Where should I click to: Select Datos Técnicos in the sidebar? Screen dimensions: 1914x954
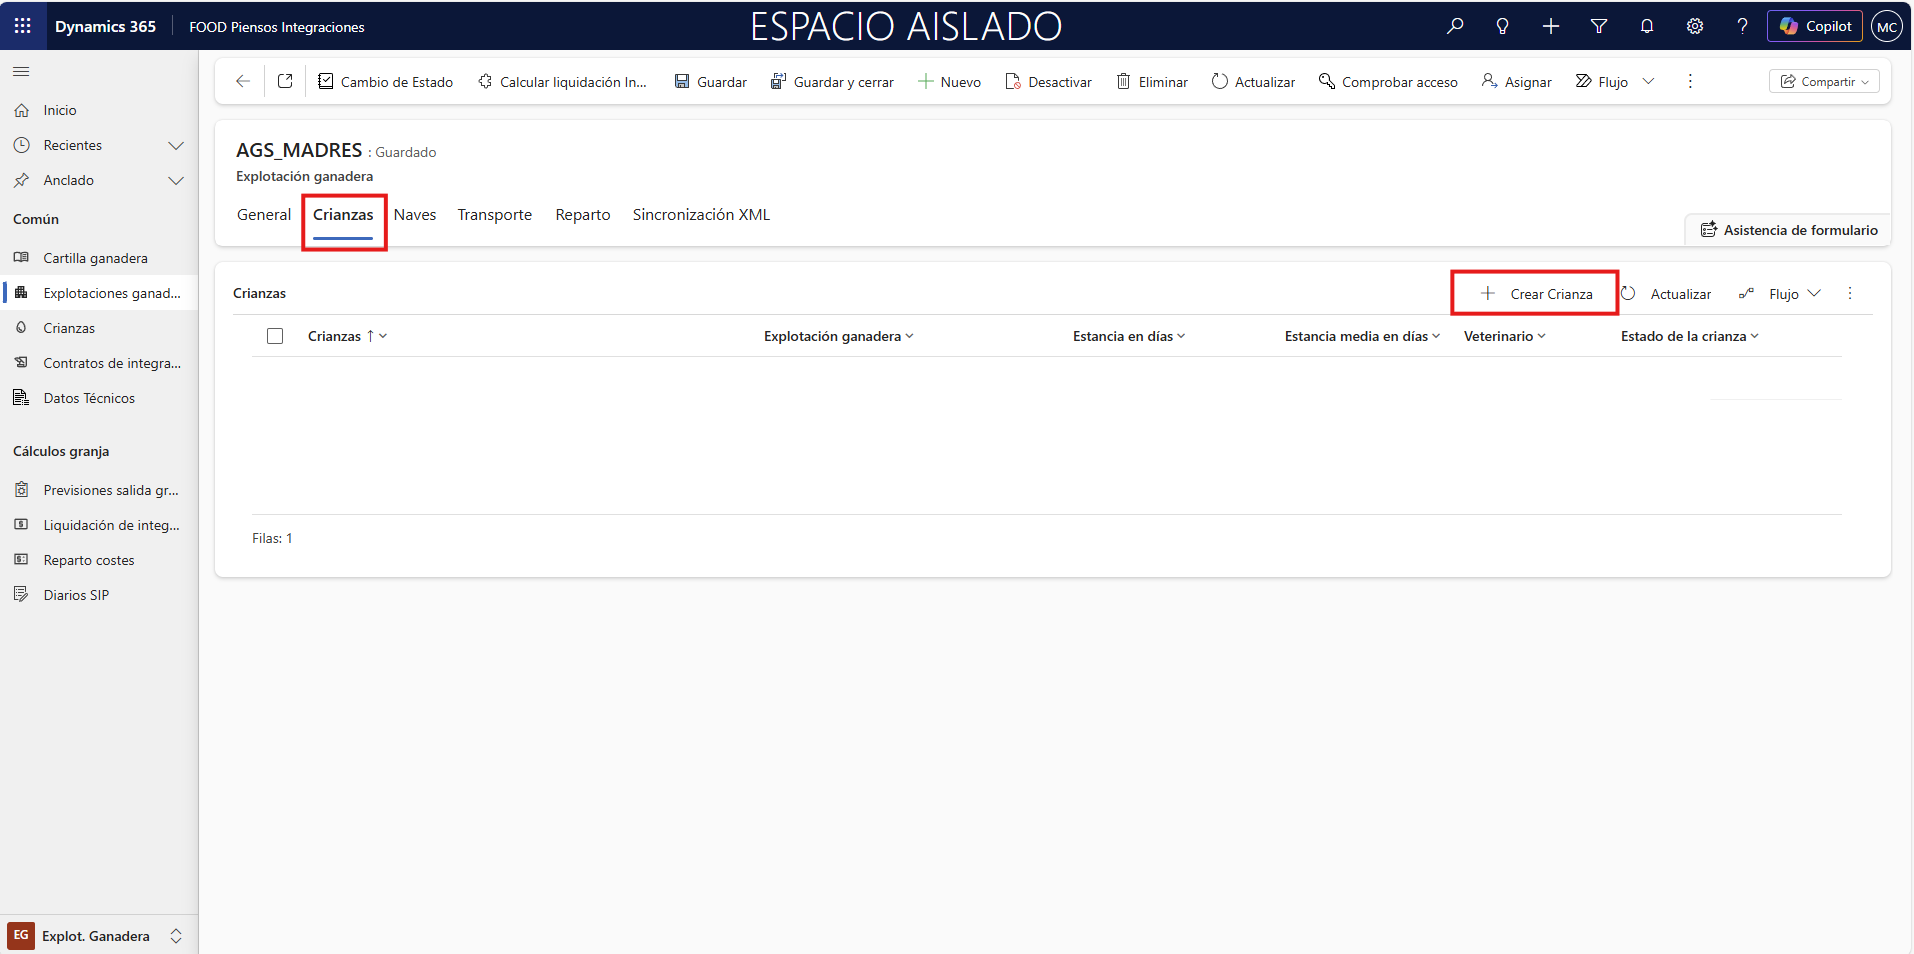coord(88,397)
